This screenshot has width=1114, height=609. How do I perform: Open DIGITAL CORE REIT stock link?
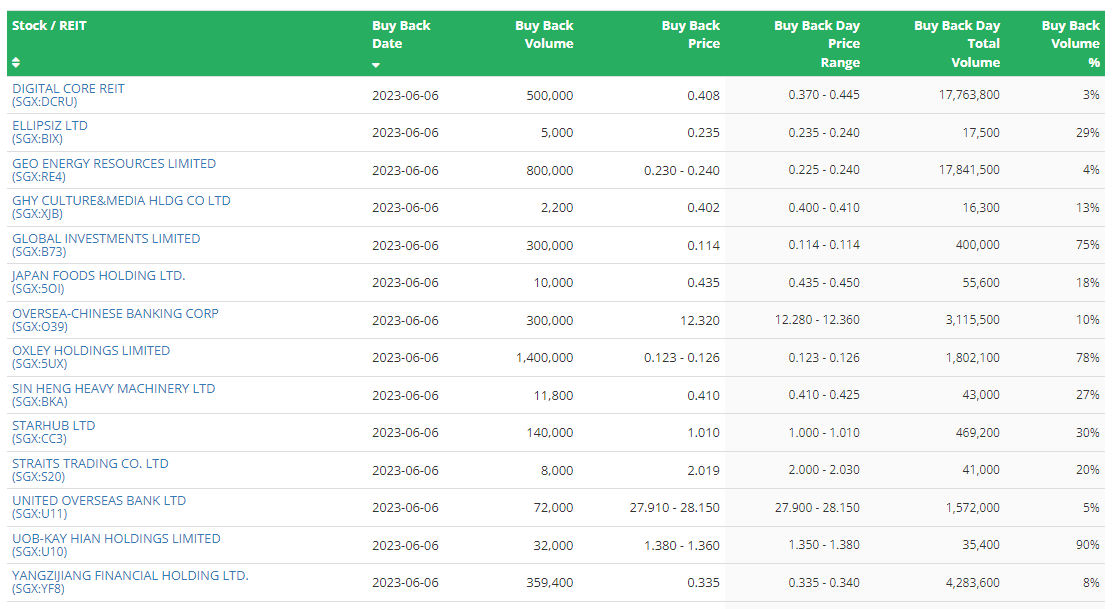click(x=68, y=95)
